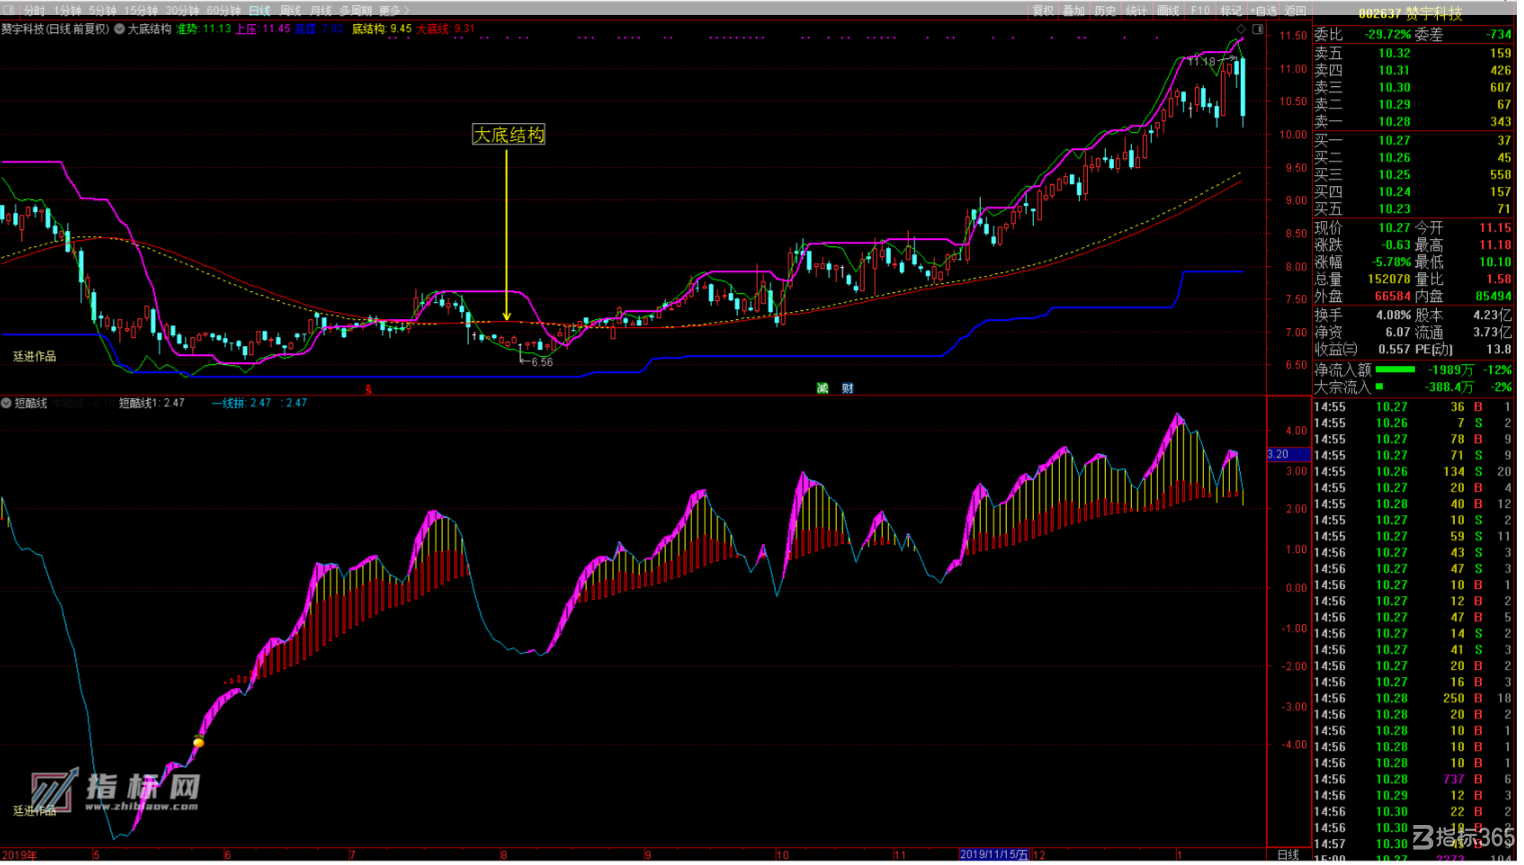The image size is (1524, 865).
Task: Click the 卖二 price 10.29
Action: click(1394, 104)
